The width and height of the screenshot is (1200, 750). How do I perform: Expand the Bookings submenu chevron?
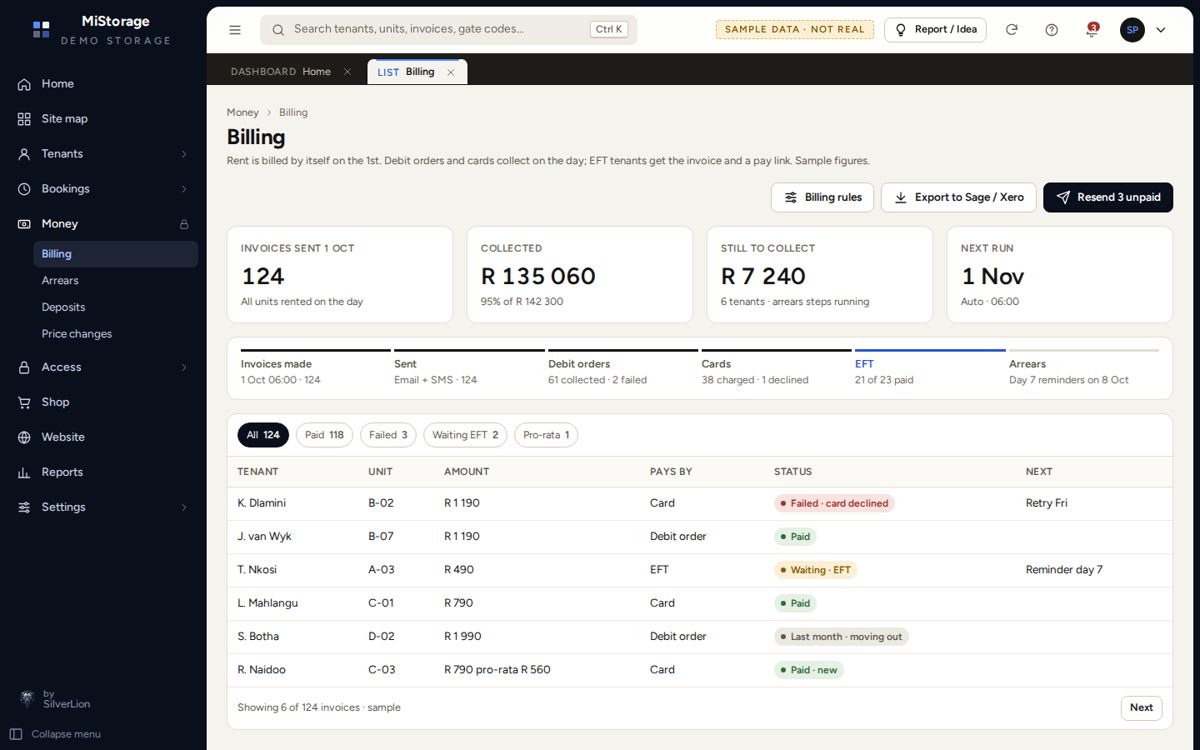pyautogui.click(x=184, y=189)
